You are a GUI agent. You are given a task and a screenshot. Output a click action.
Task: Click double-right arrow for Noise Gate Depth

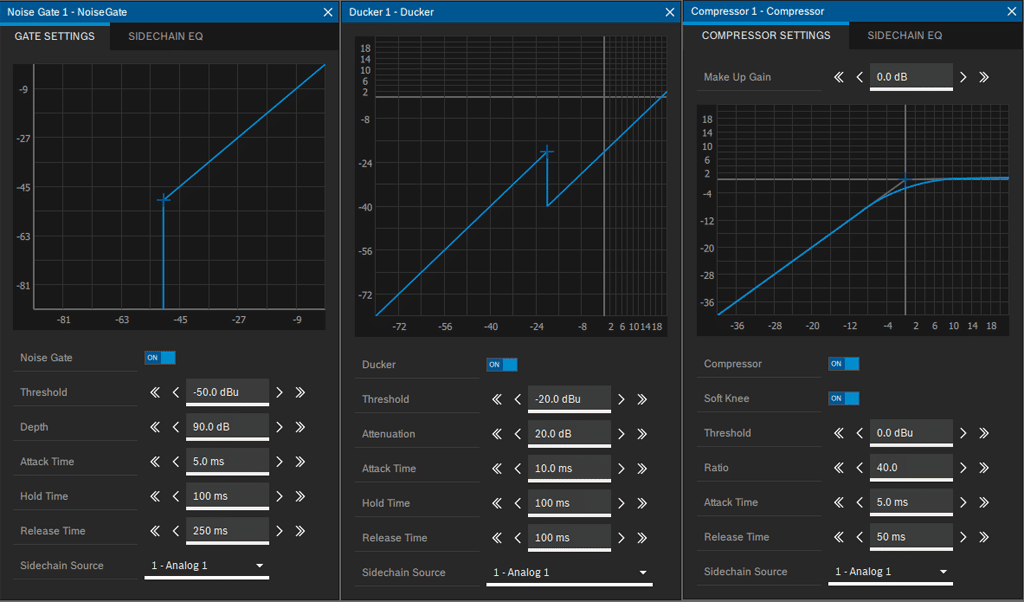300,427
